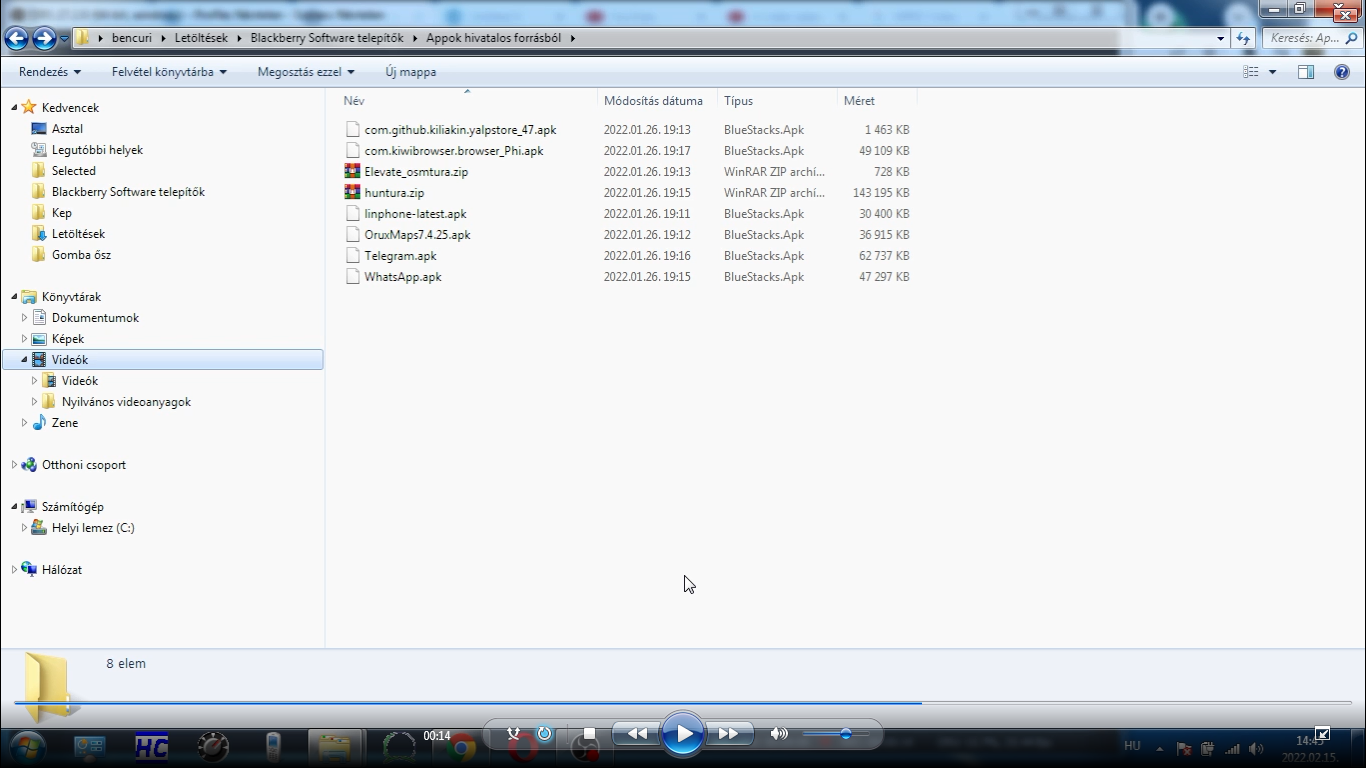Screen dimensions: 1366x768
Task: Expand the Helyi lemez (C:) node
Action: [24, 528]
